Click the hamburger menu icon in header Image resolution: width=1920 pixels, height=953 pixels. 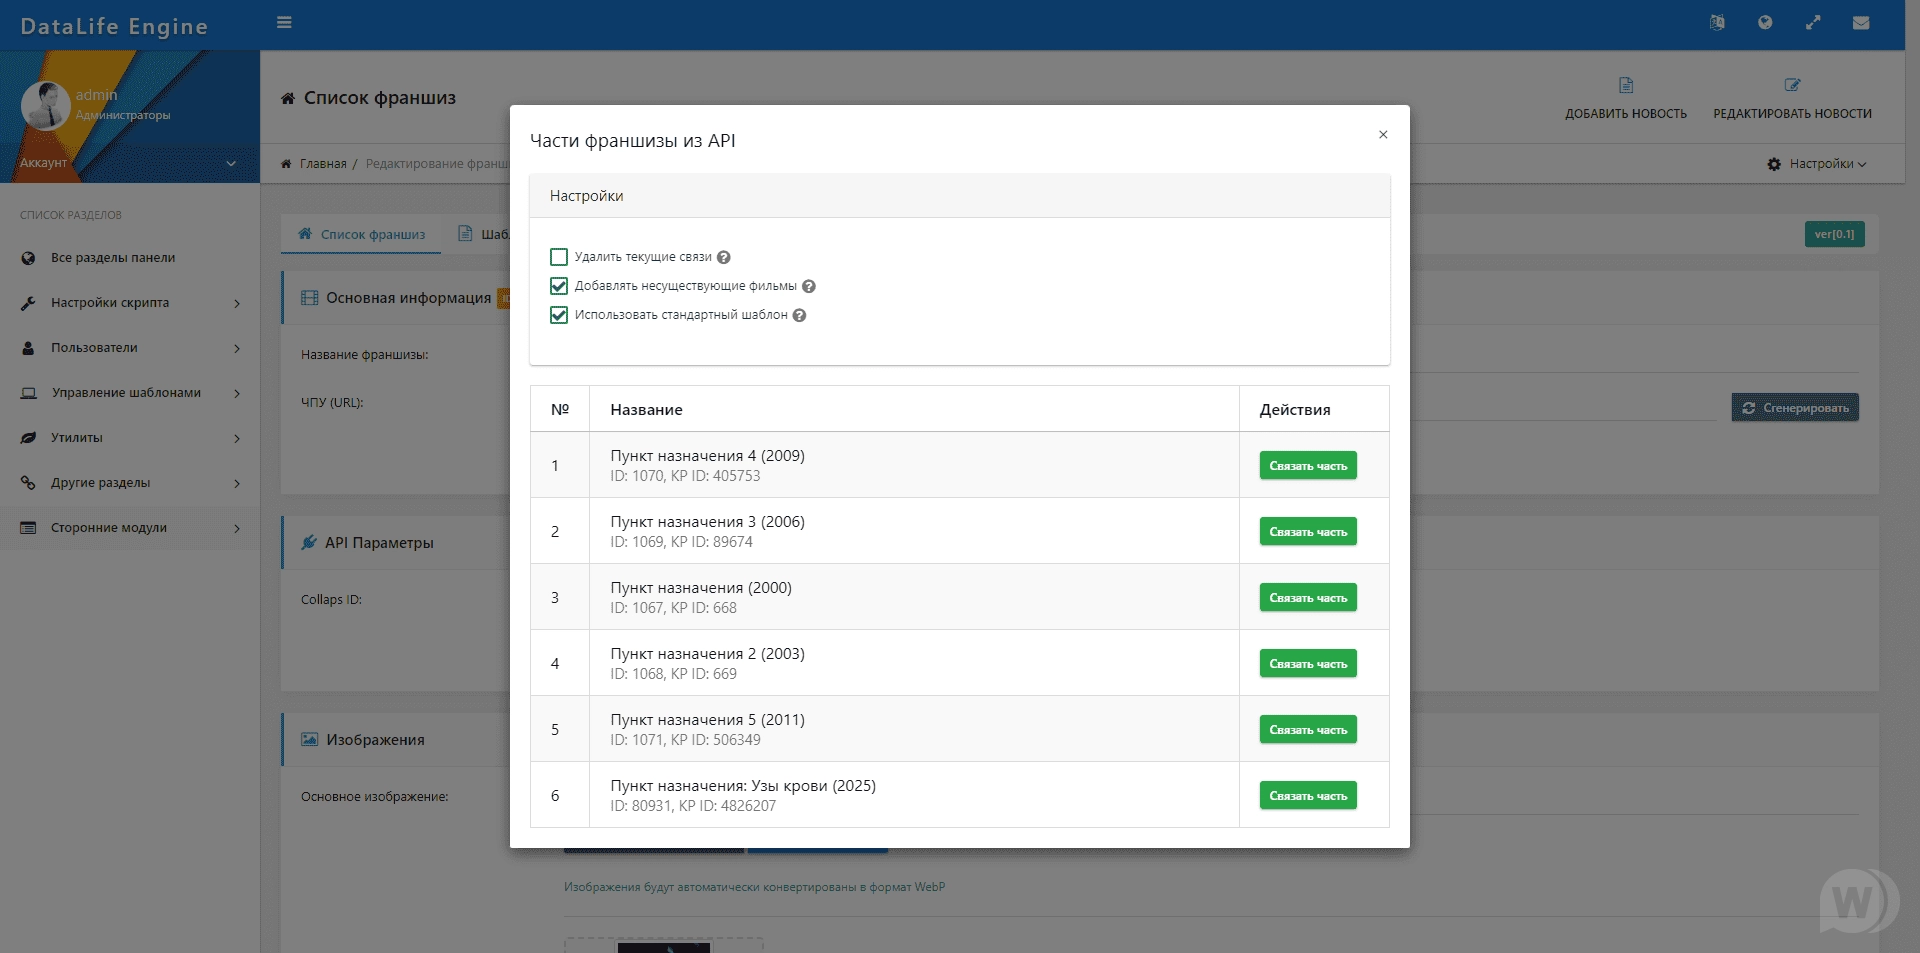pyautogui.click(x=284, y=23)
